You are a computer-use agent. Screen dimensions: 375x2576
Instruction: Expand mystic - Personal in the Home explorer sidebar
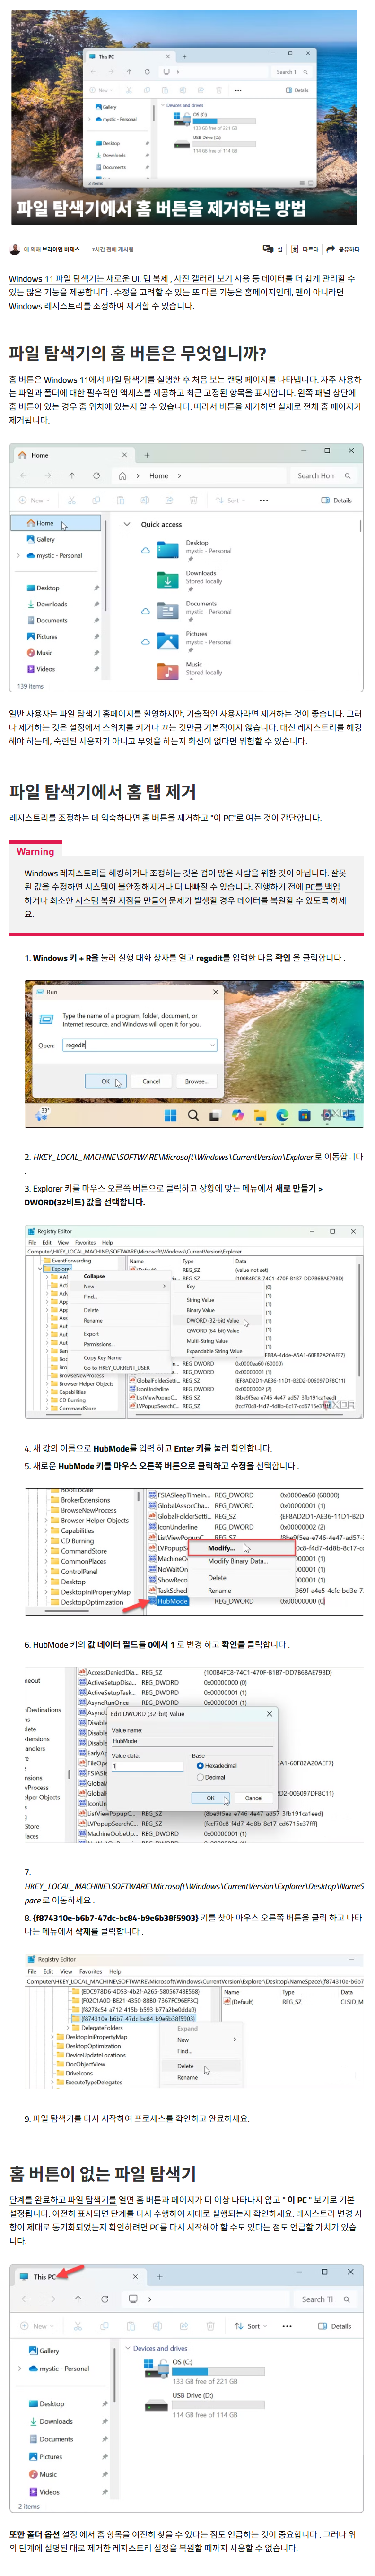tap(18, 555)
